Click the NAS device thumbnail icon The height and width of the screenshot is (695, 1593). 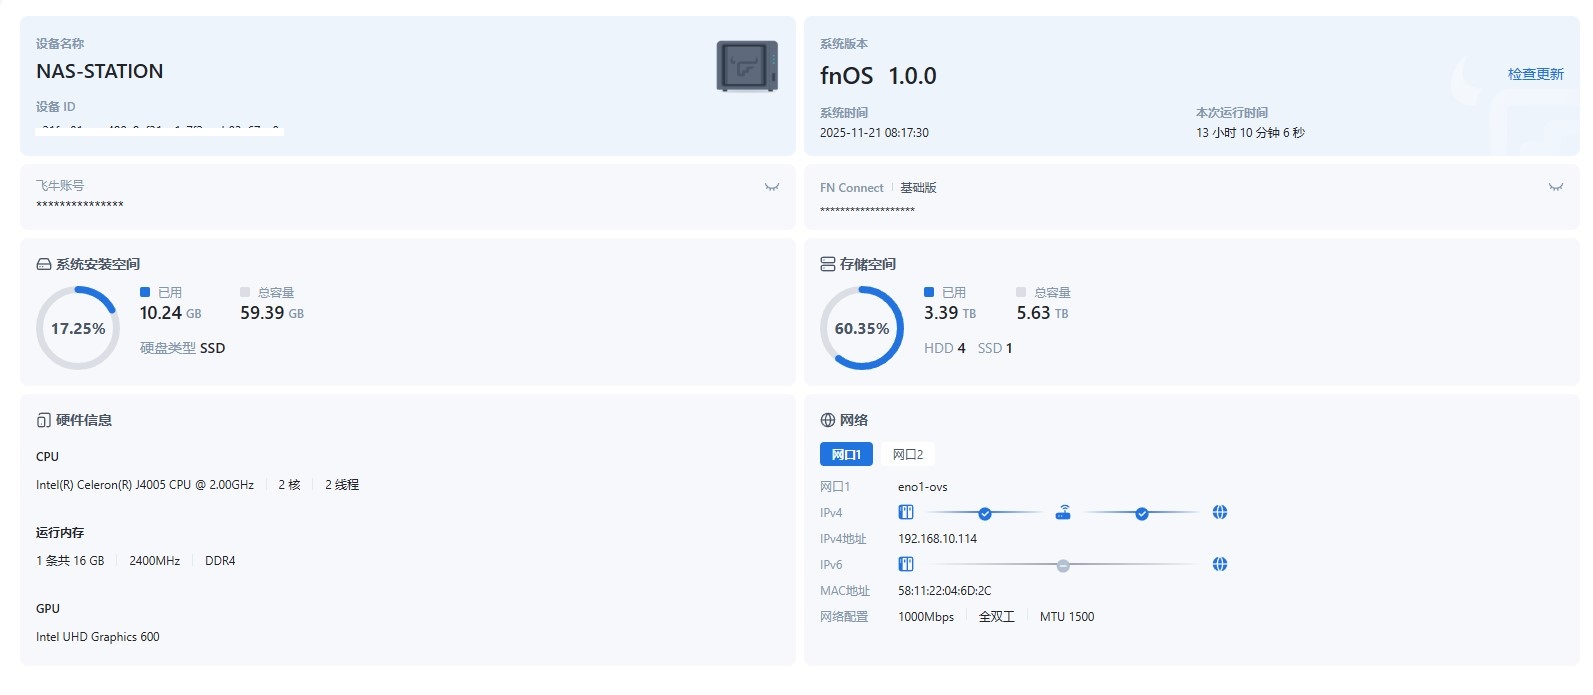747,66
